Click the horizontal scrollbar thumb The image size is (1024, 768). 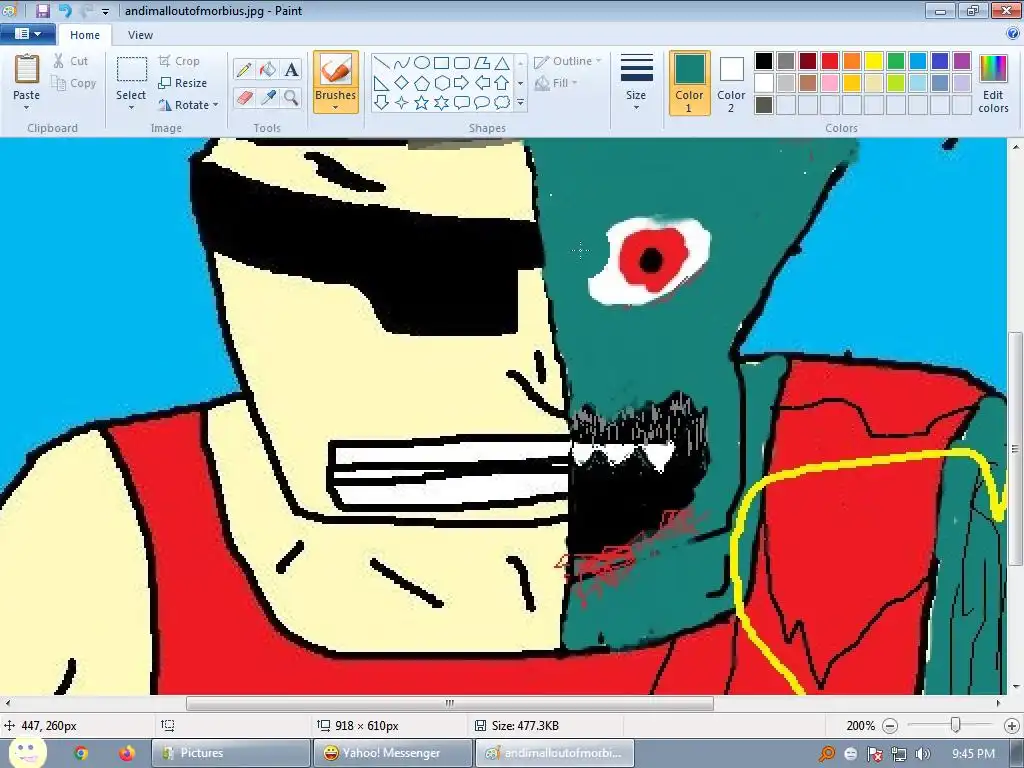[x=449, y=703]
